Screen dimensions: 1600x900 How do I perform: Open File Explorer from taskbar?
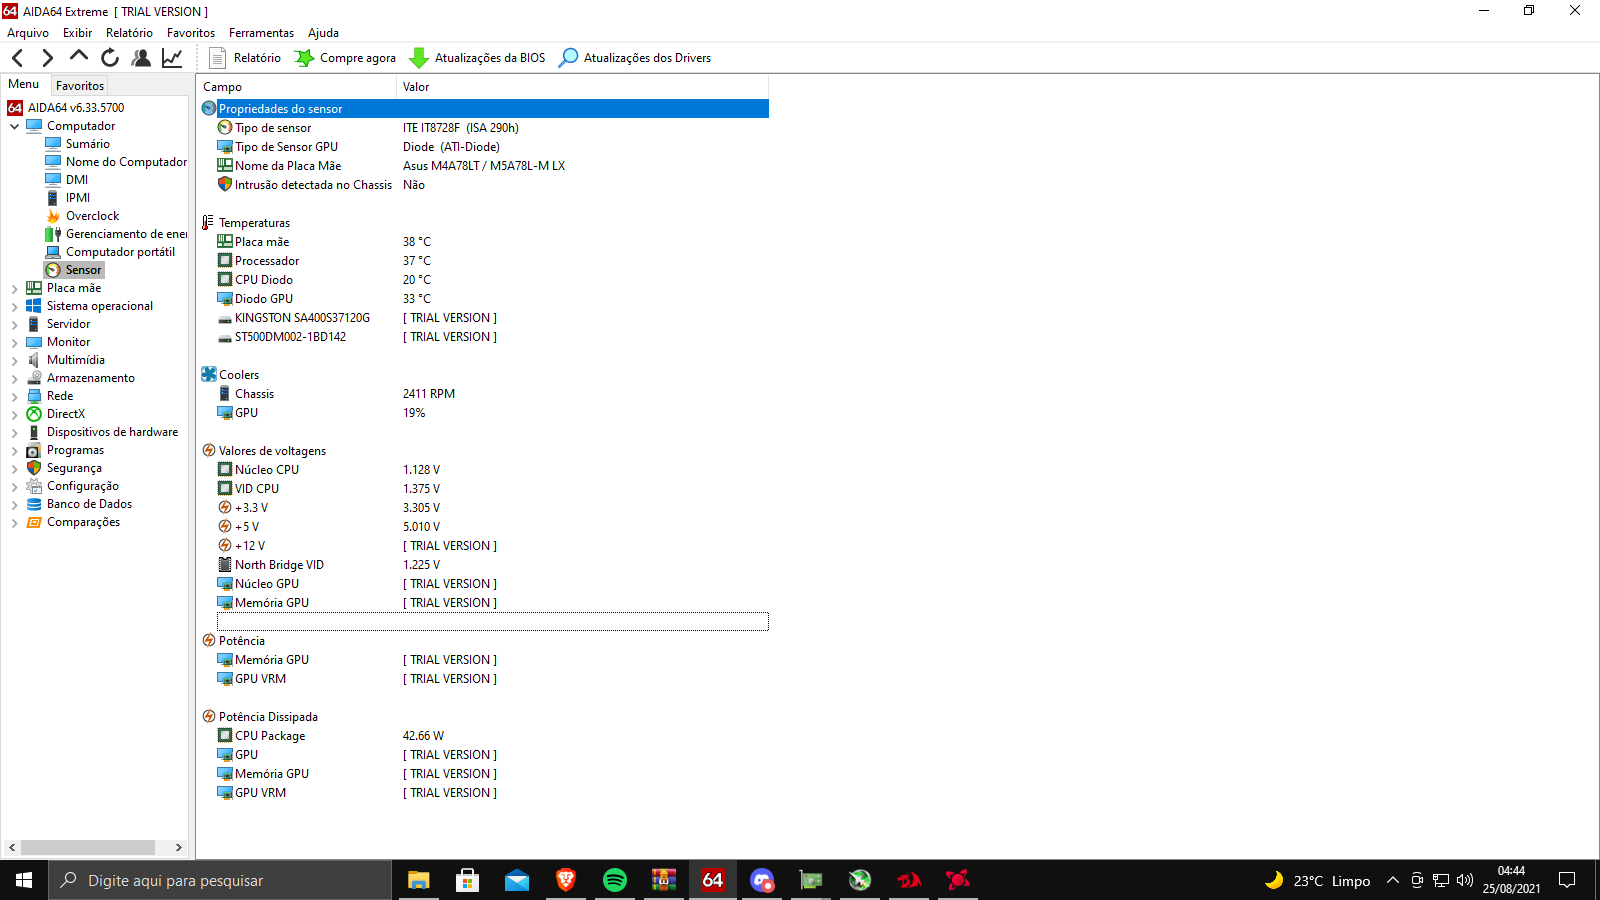click(x=418, y=880)
